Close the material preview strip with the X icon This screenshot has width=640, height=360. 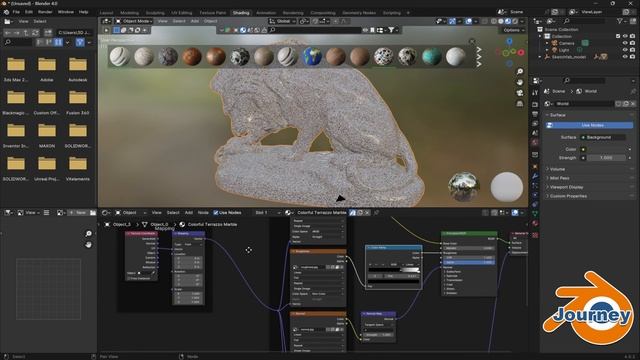(472, 41)
